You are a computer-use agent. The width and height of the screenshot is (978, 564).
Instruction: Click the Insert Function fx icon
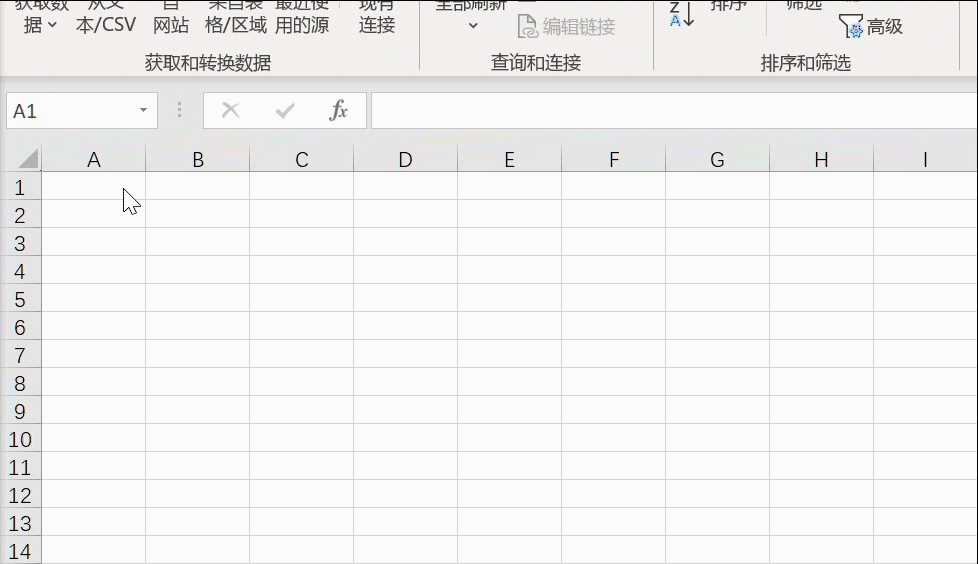click(338, 110)
